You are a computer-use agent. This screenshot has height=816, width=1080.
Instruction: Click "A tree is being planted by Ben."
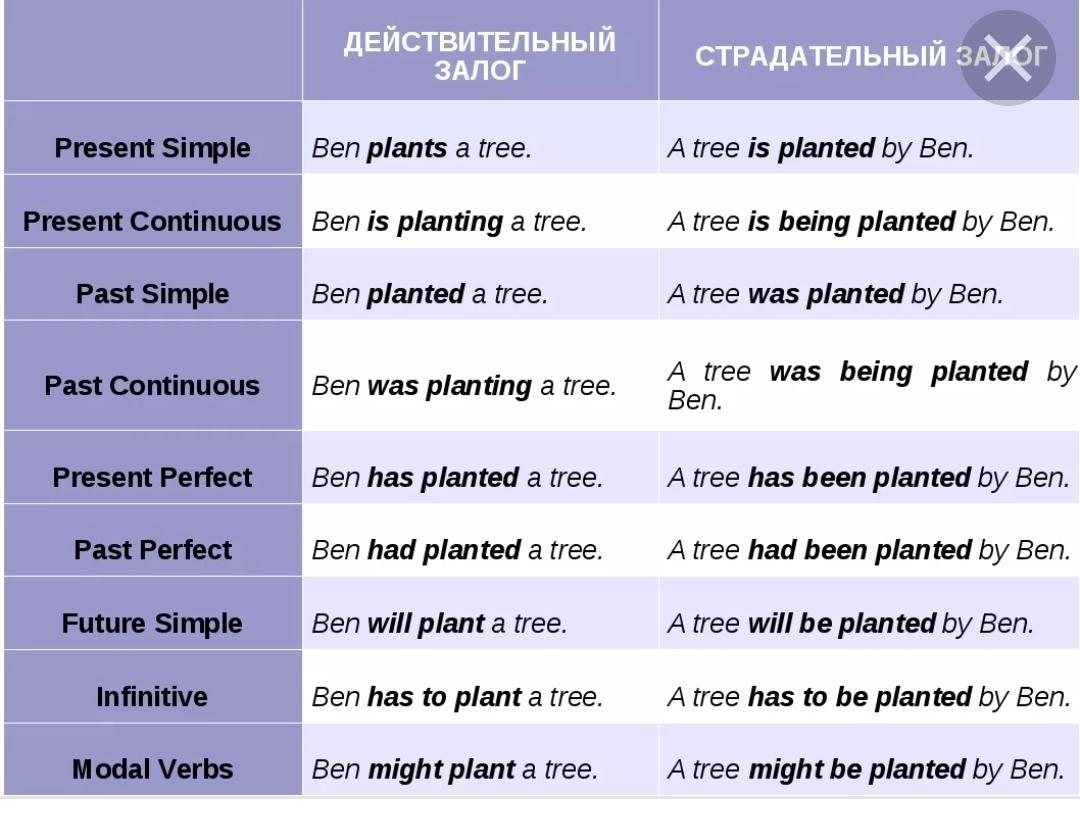coord(861,222)
